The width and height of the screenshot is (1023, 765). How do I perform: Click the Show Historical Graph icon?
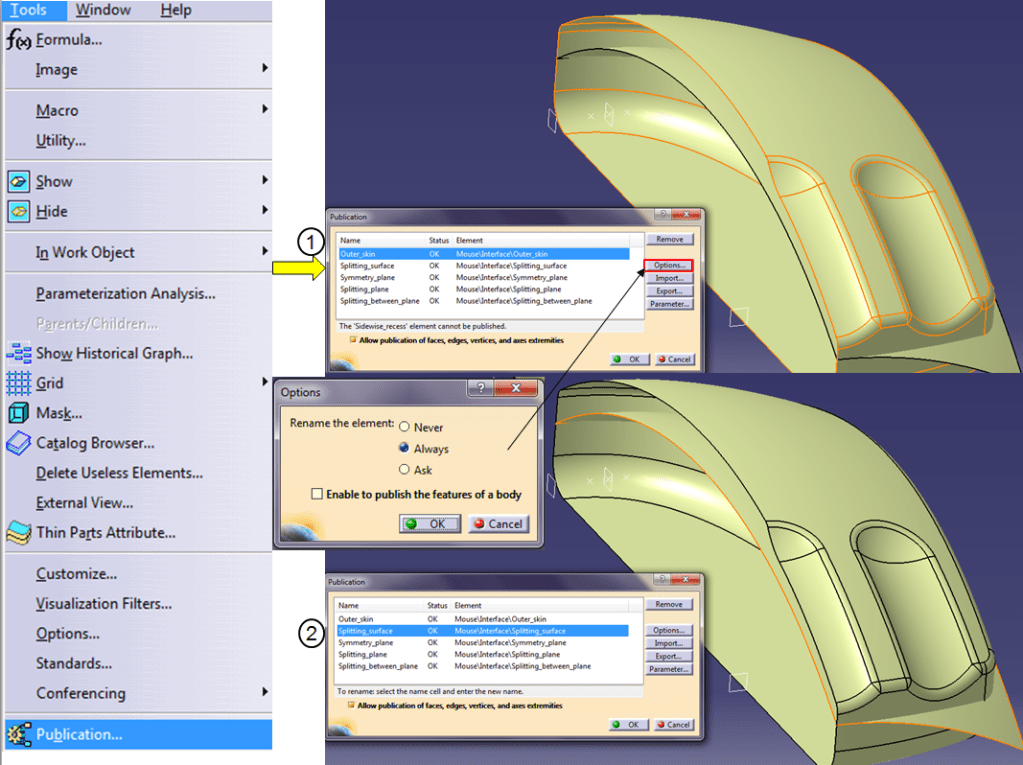pyautogui.click(x=19, y=353)
